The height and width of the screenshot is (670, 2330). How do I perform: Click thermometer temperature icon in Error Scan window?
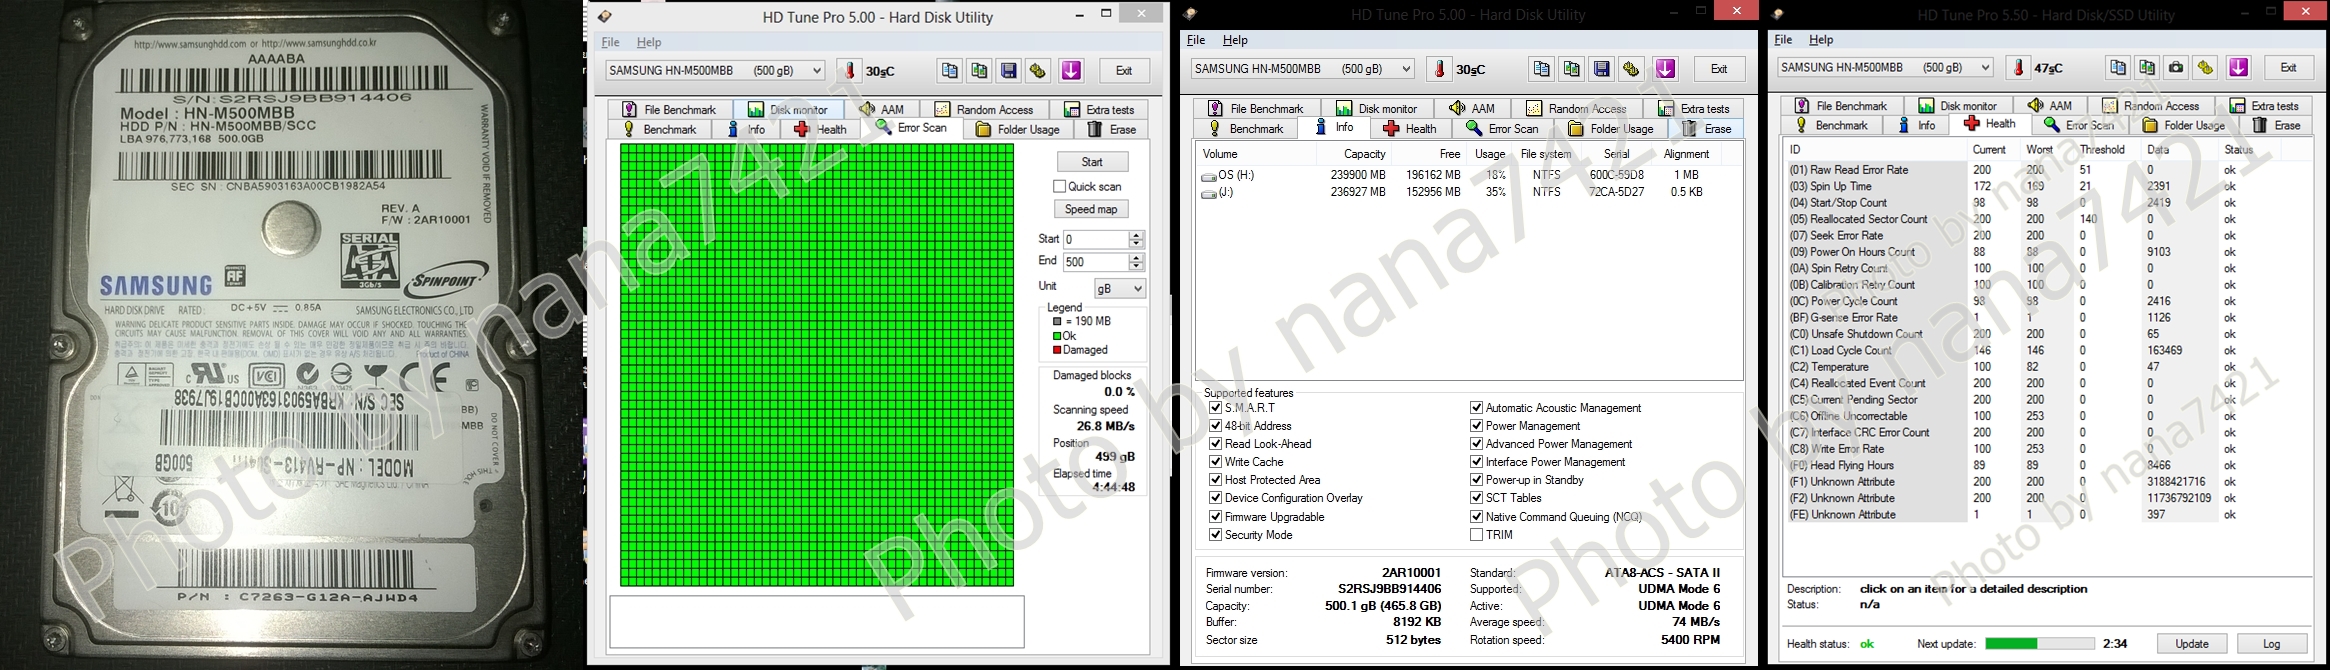pos(851,70)
